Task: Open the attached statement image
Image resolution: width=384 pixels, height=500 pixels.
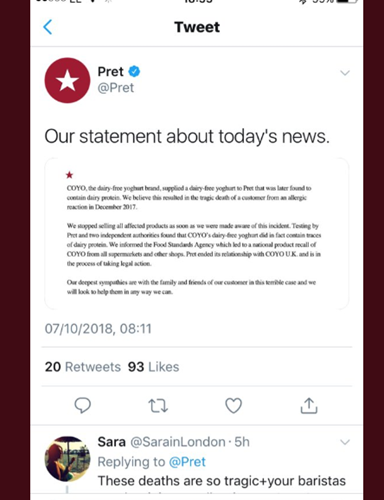Action: tap(197, 234)
